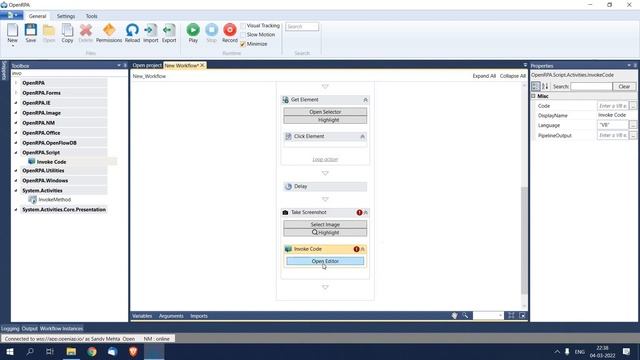Switch to the Settings ribbon tab
The width and height of the screenshot is (640, 360).
pos(66,16)
